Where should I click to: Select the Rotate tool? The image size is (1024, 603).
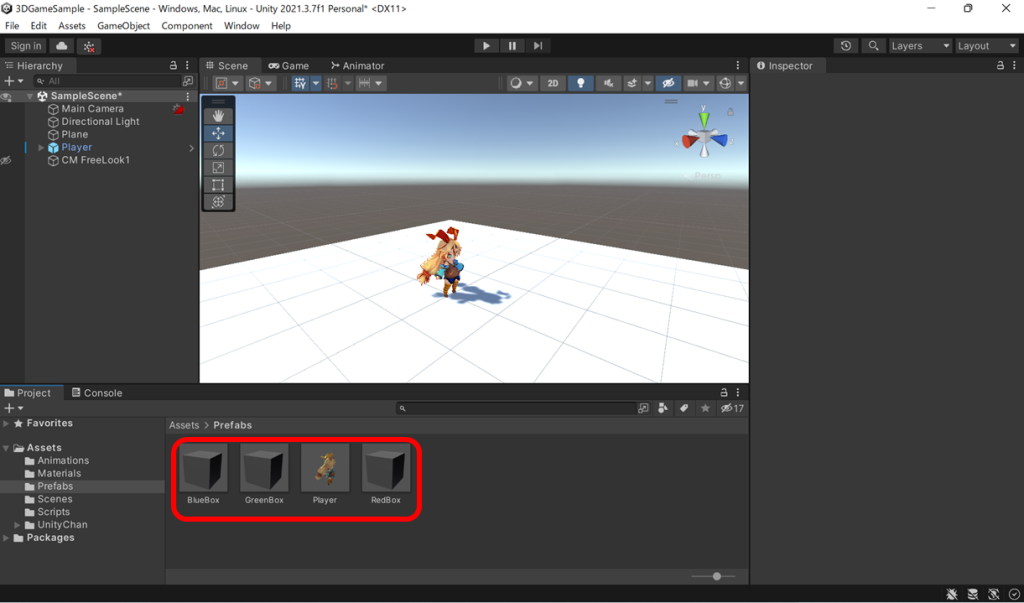click(218, 150)
